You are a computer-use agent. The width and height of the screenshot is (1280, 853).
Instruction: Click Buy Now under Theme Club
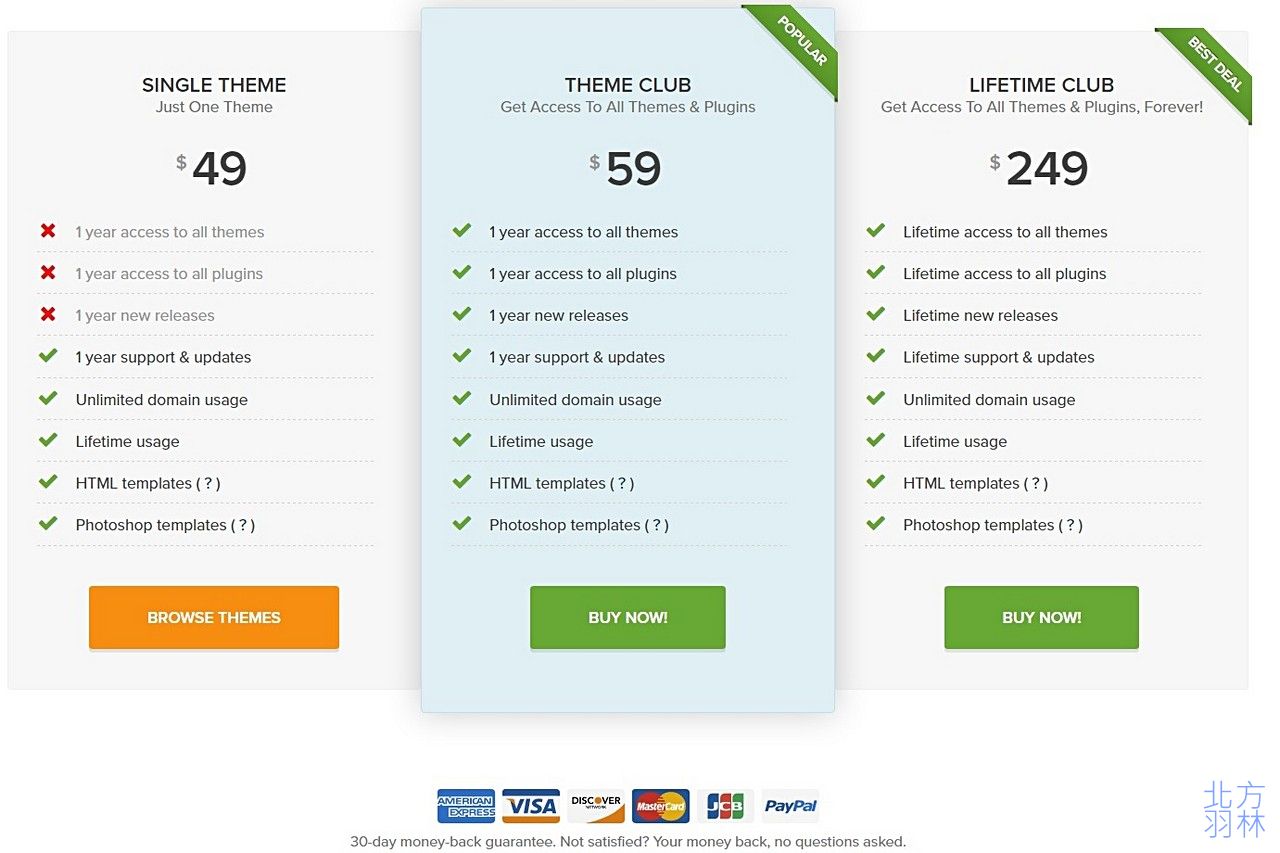(x=628, y=618)
